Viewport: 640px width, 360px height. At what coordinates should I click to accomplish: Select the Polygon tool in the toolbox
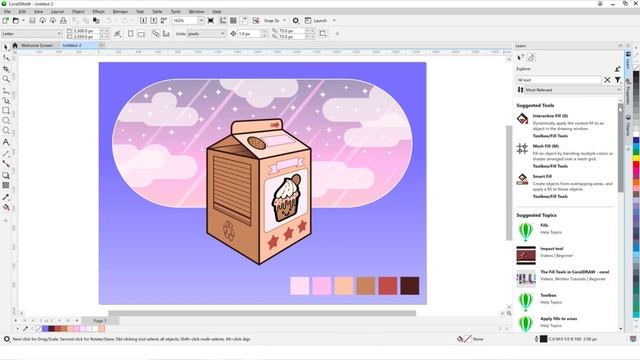pos(6,131)
